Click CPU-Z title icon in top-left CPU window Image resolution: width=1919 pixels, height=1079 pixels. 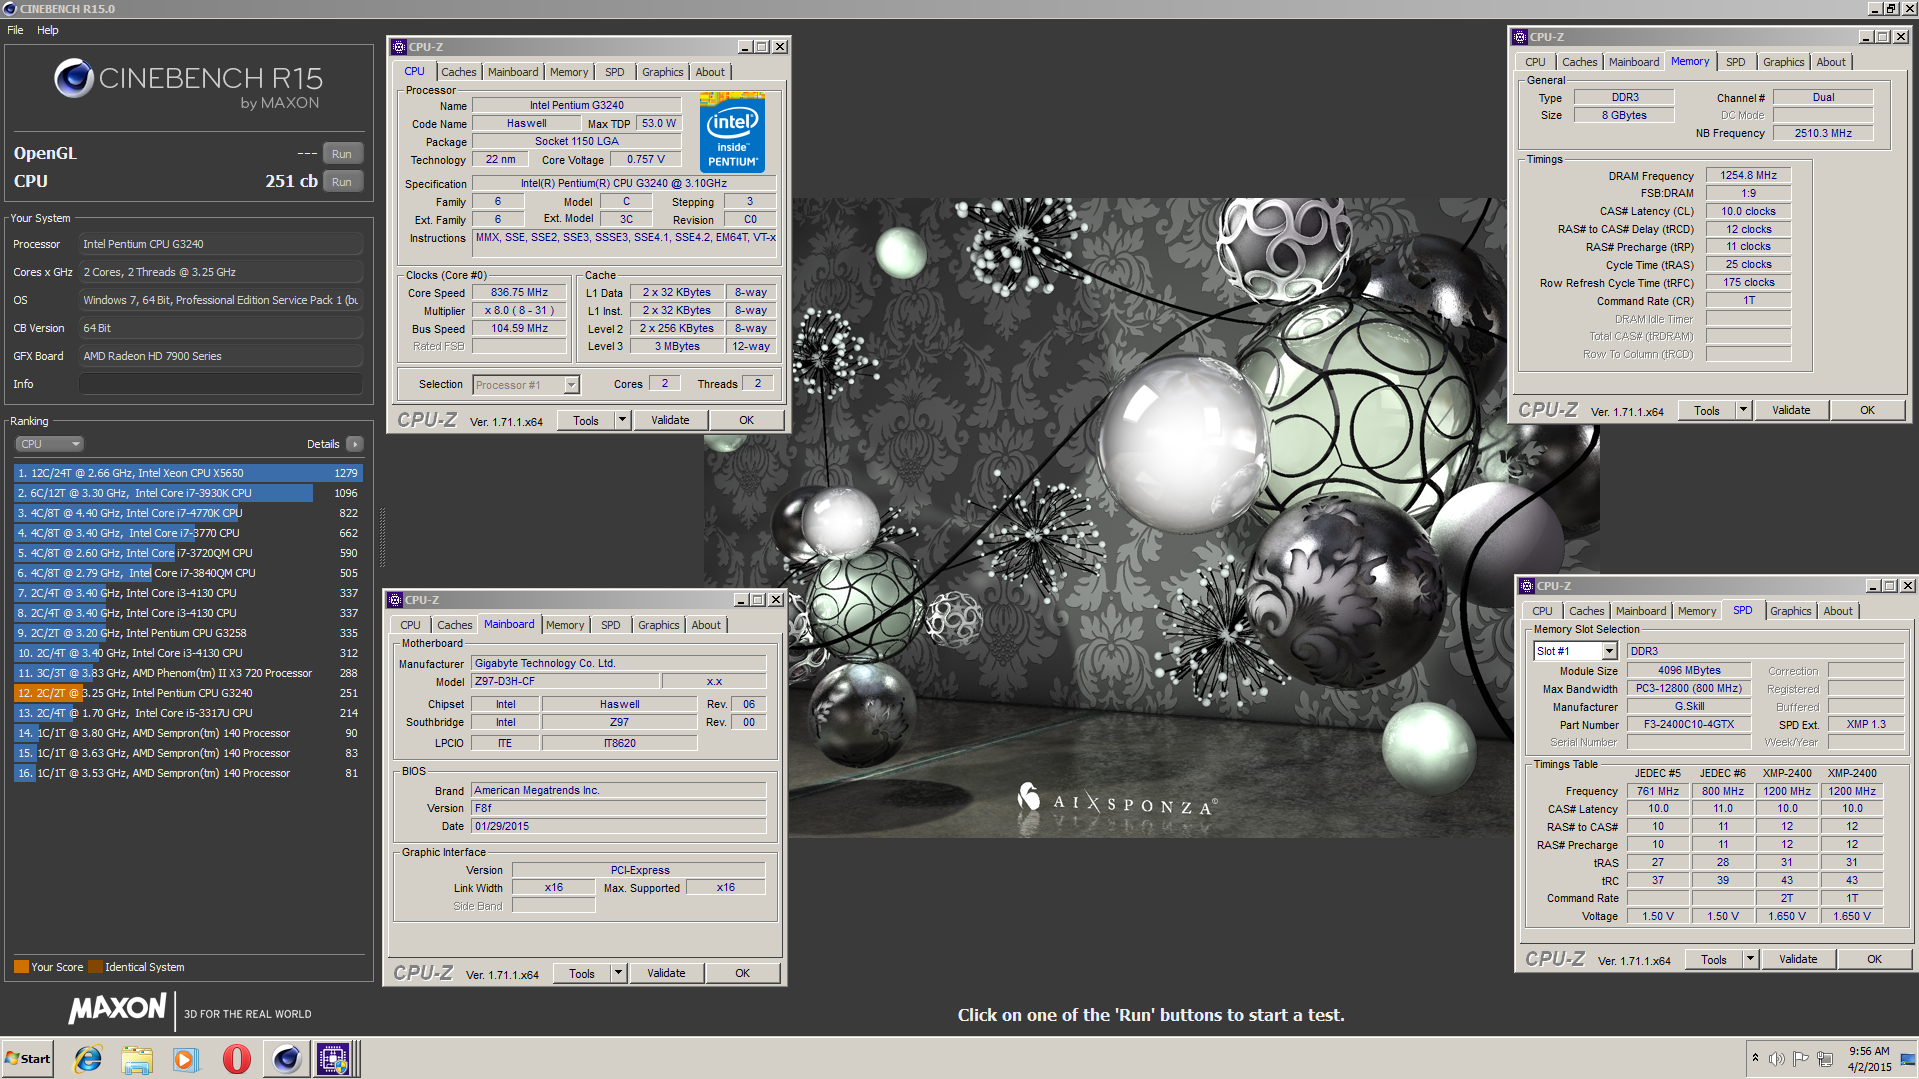(399, 47)
